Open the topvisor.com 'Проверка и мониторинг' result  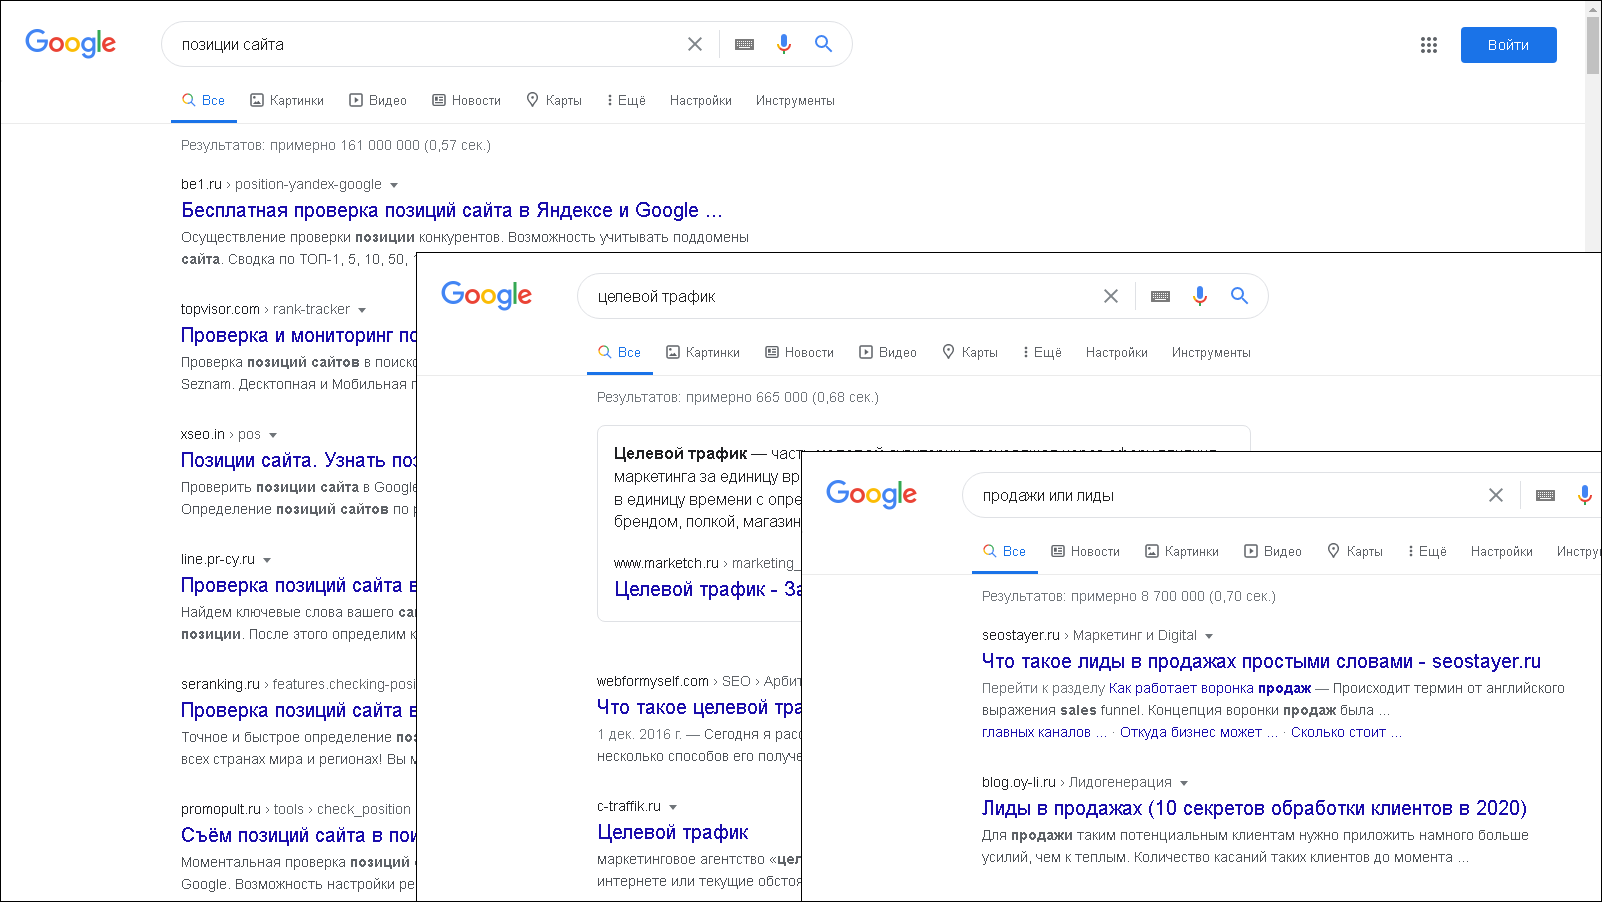[298, 335]
